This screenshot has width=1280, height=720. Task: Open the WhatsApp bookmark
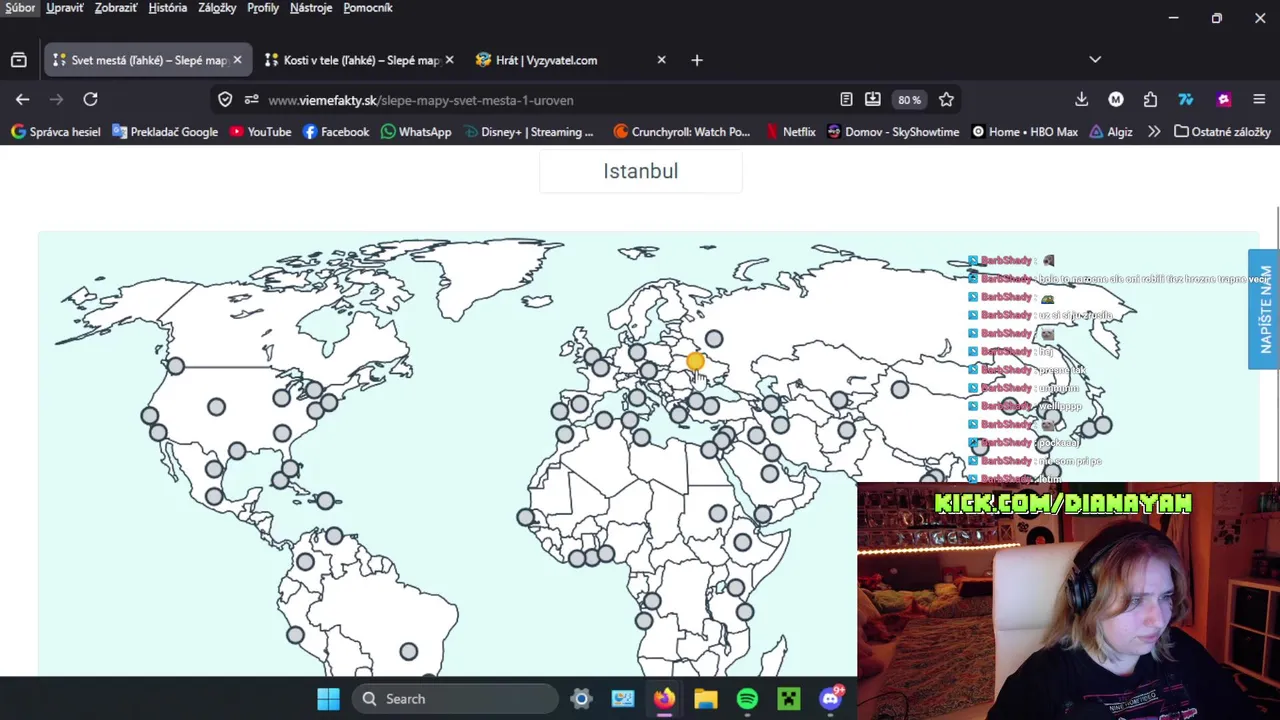[416, 132]
